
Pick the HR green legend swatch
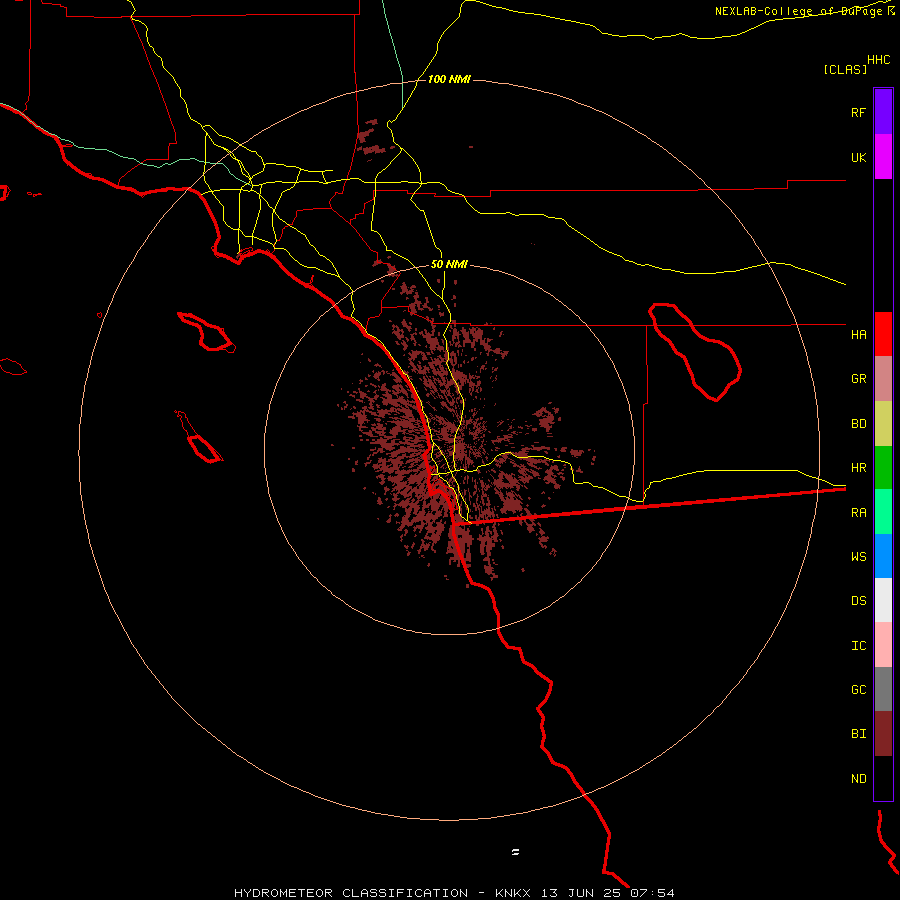click(883, 468)
